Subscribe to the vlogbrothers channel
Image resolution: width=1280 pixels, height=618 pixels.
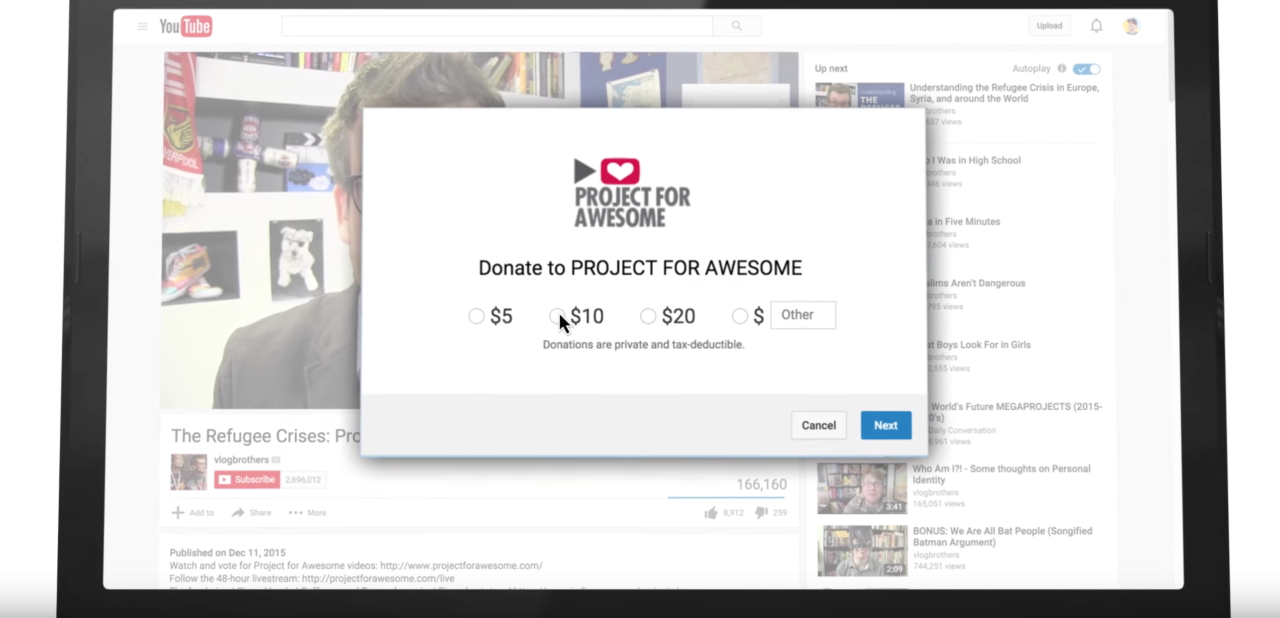click(x=247, y=480)
